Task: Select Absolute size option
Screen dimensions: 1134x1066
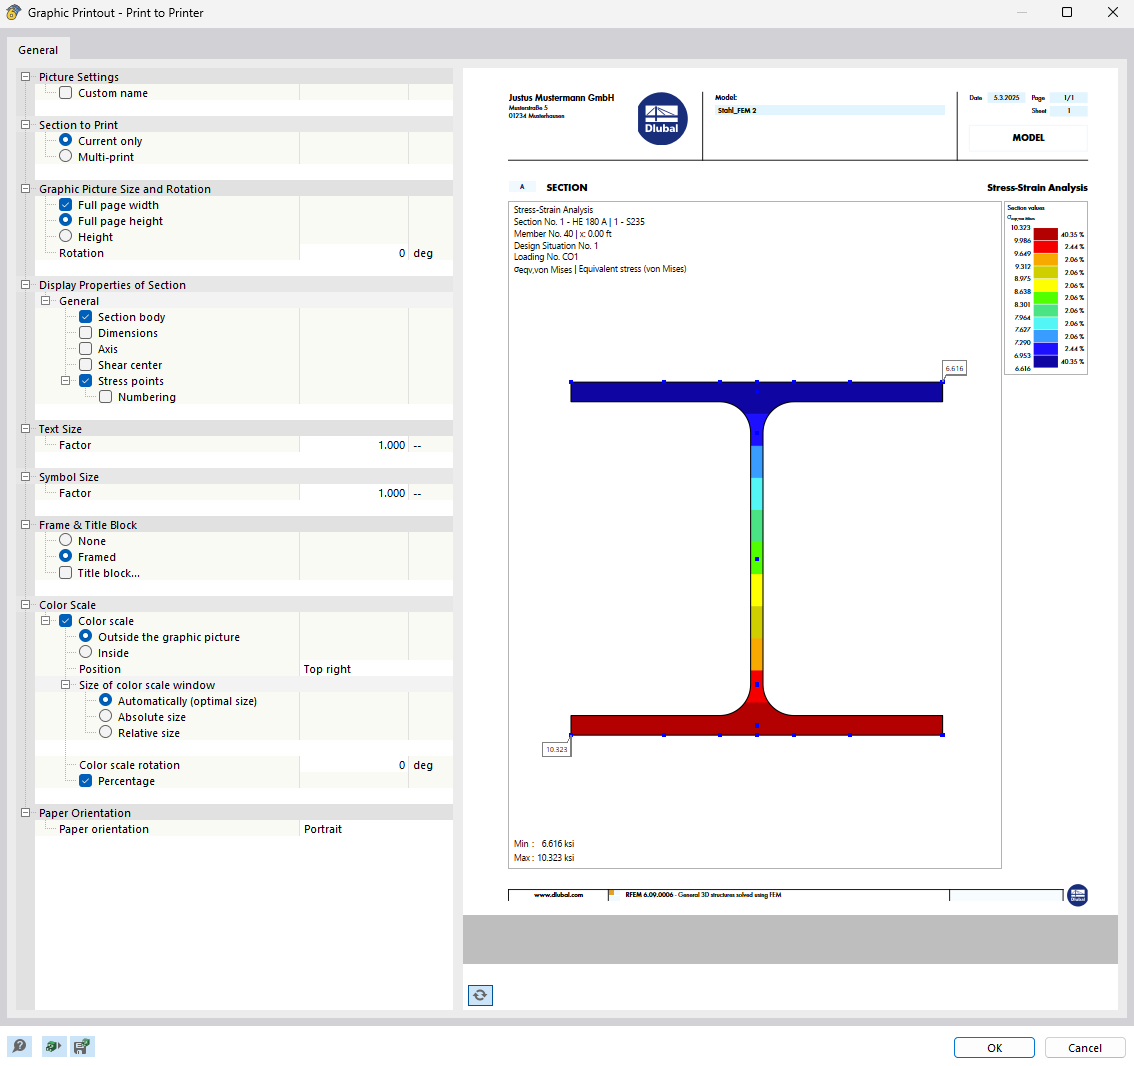Action: click(106, 716)
